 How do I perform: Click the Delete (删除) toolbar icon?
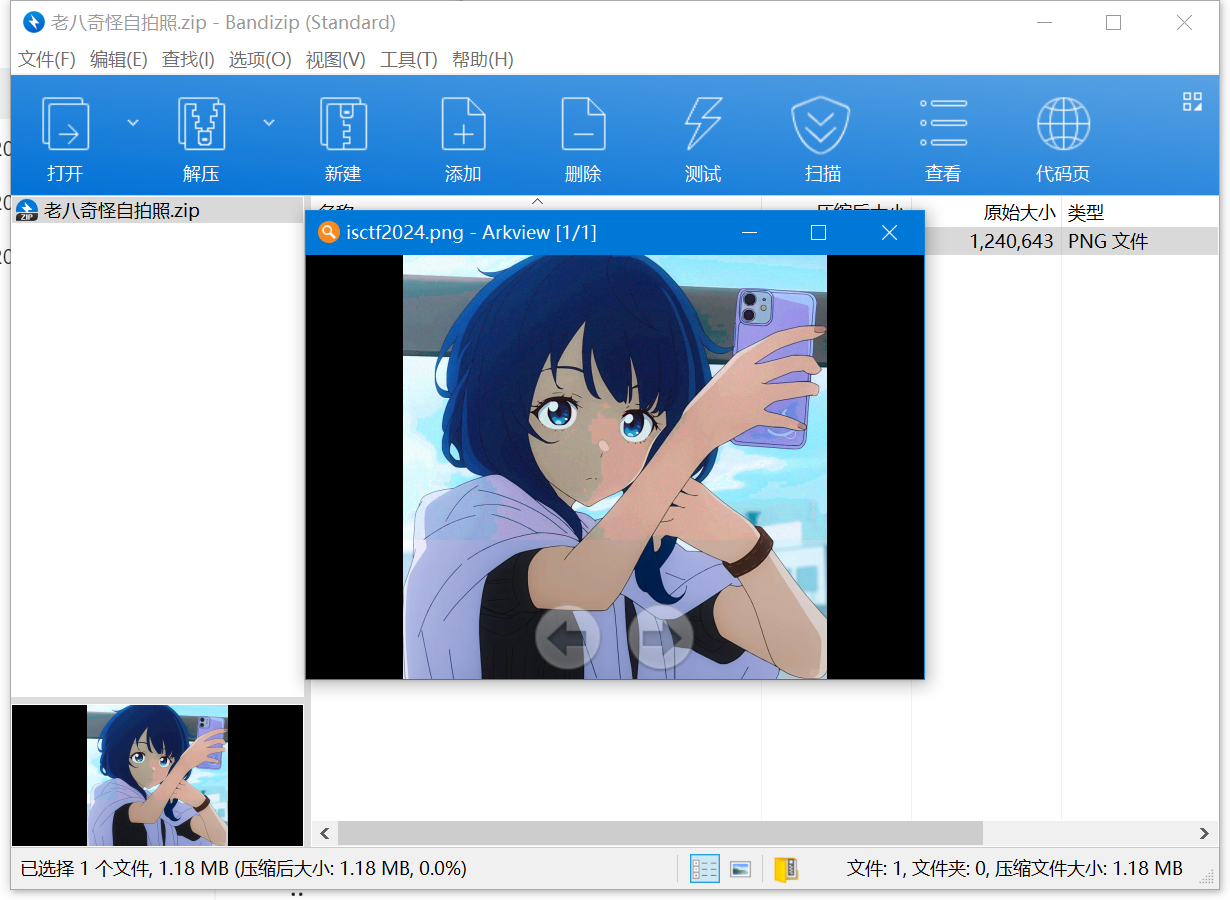tap(583, 124)
